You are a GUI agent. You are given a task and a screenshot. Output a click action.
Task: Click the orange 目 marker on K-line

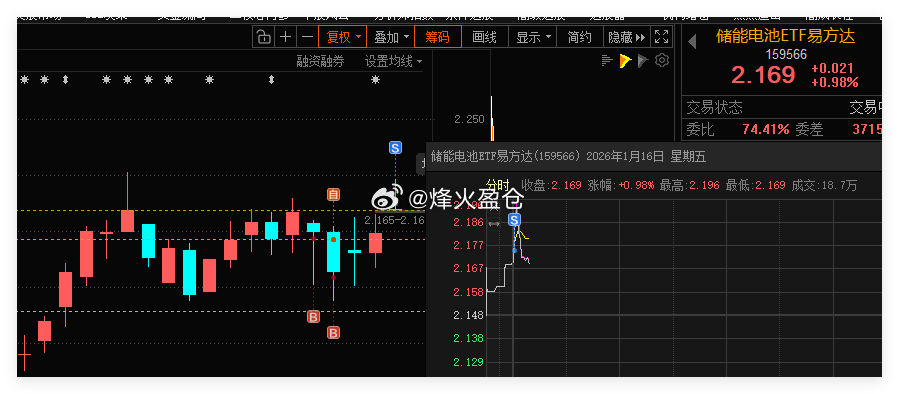333,195
